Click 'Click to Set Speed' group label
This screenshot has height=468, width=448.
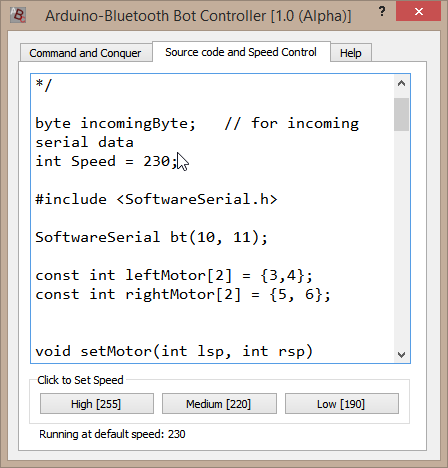tap(80, 380)
